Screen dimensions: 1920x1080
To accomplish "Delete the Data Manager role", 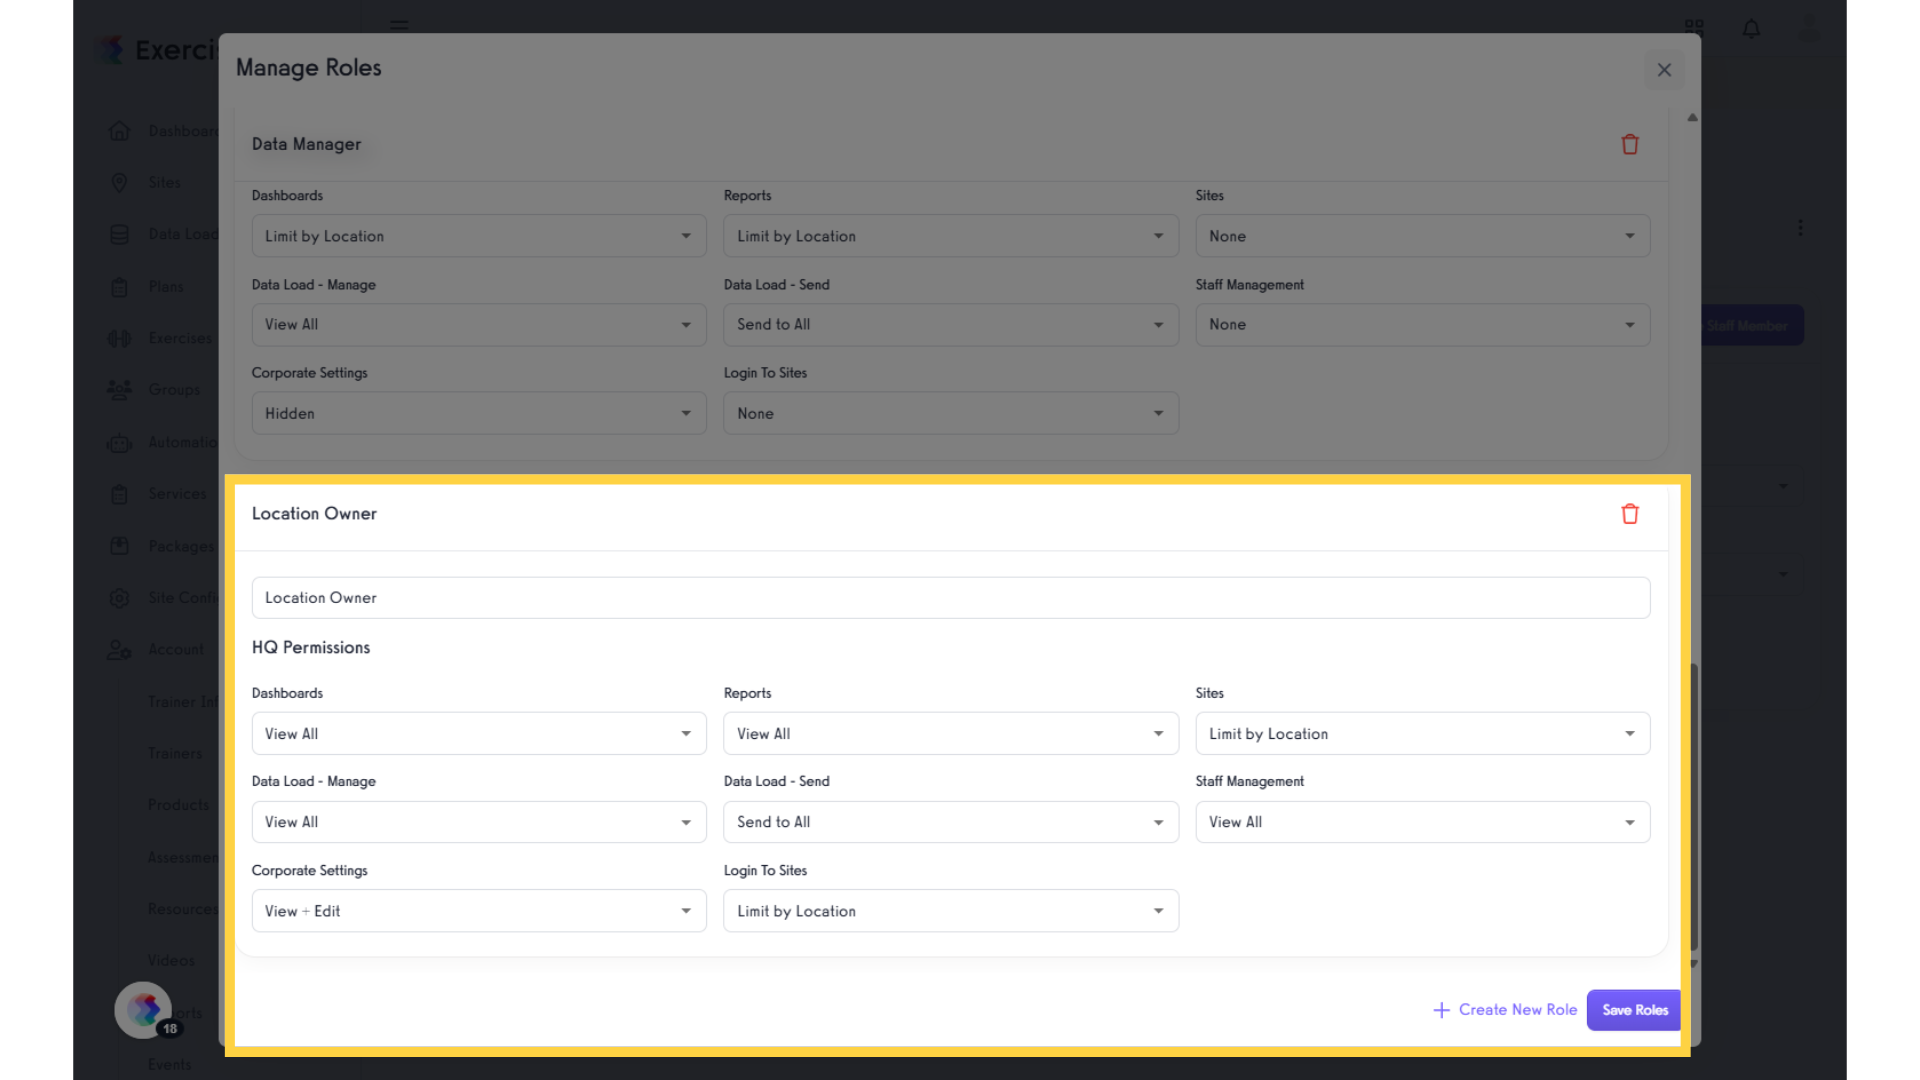I will pyautogui.click(x=1630, y=144).
